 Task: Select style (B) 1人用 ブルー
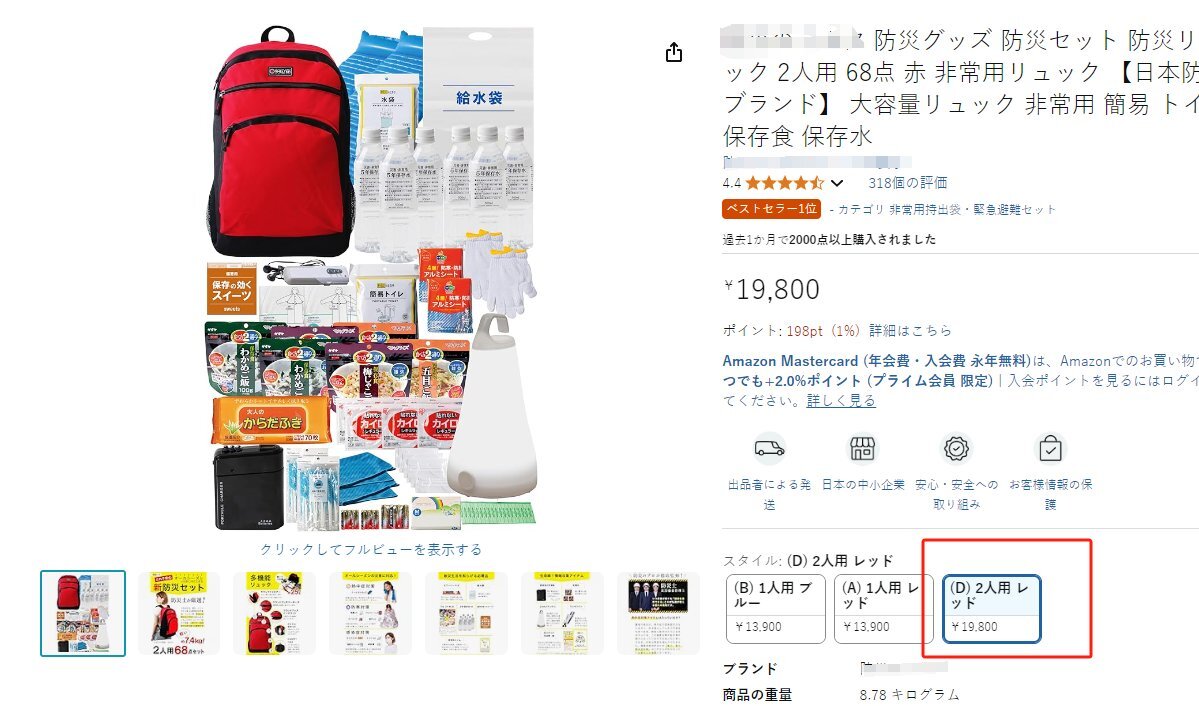(x=775, y=609)
